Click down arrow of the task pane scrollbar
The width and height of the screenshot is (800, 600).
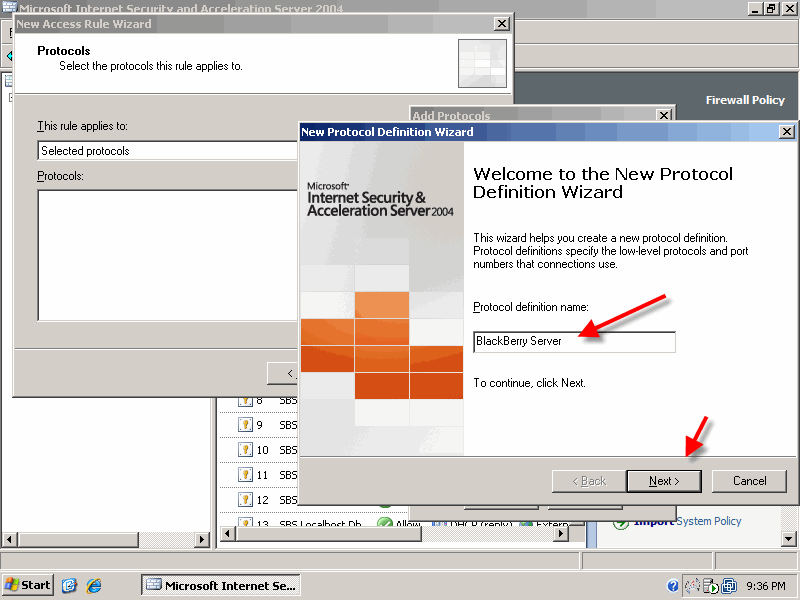coord(788,538)
